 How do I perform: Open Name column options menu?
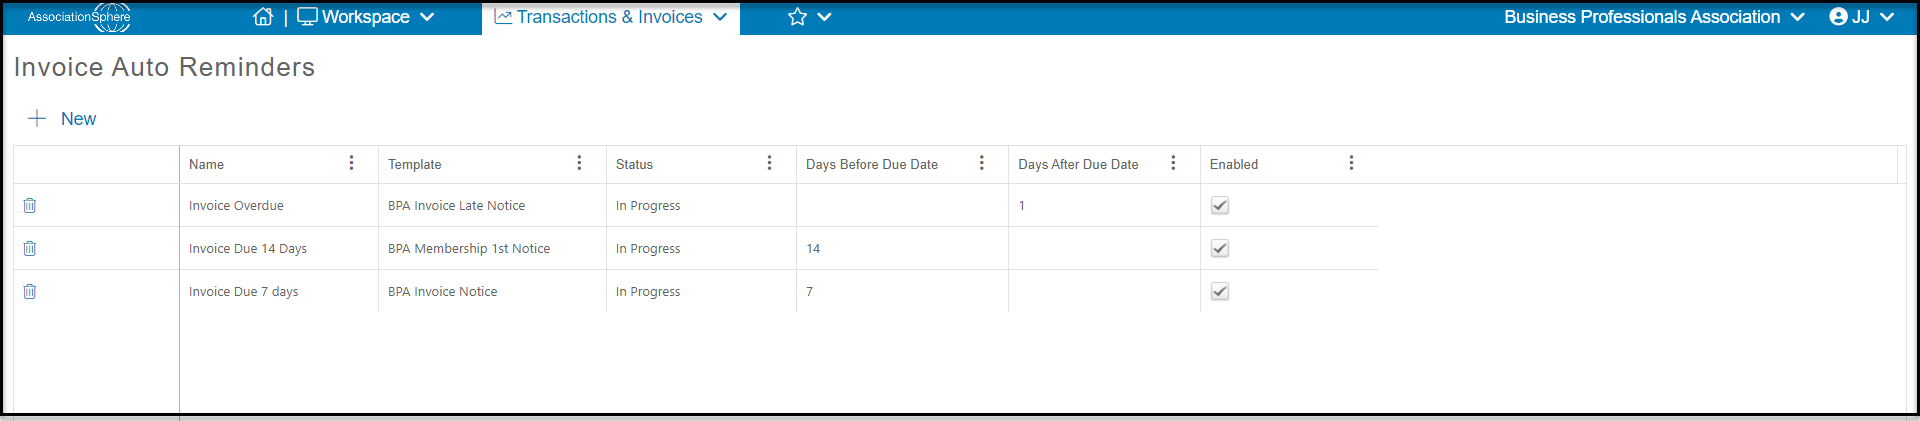coord(351,163)
